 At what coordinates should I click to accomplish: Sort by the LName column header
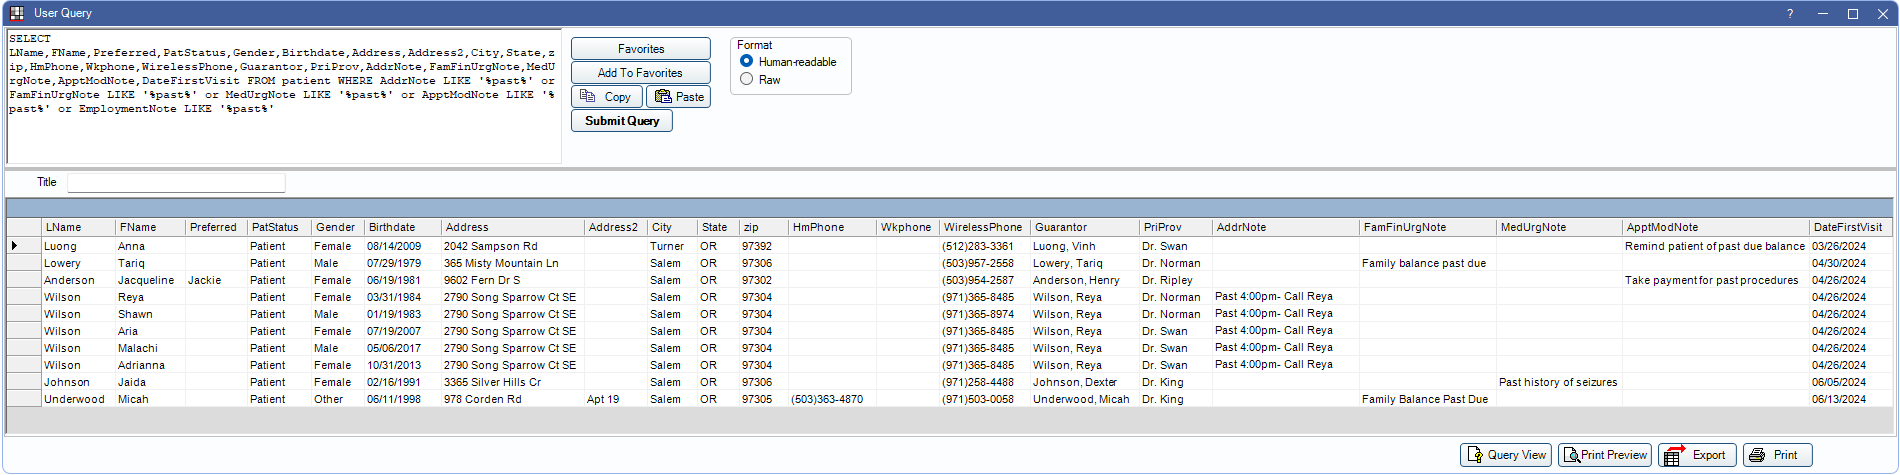point(78,228)
